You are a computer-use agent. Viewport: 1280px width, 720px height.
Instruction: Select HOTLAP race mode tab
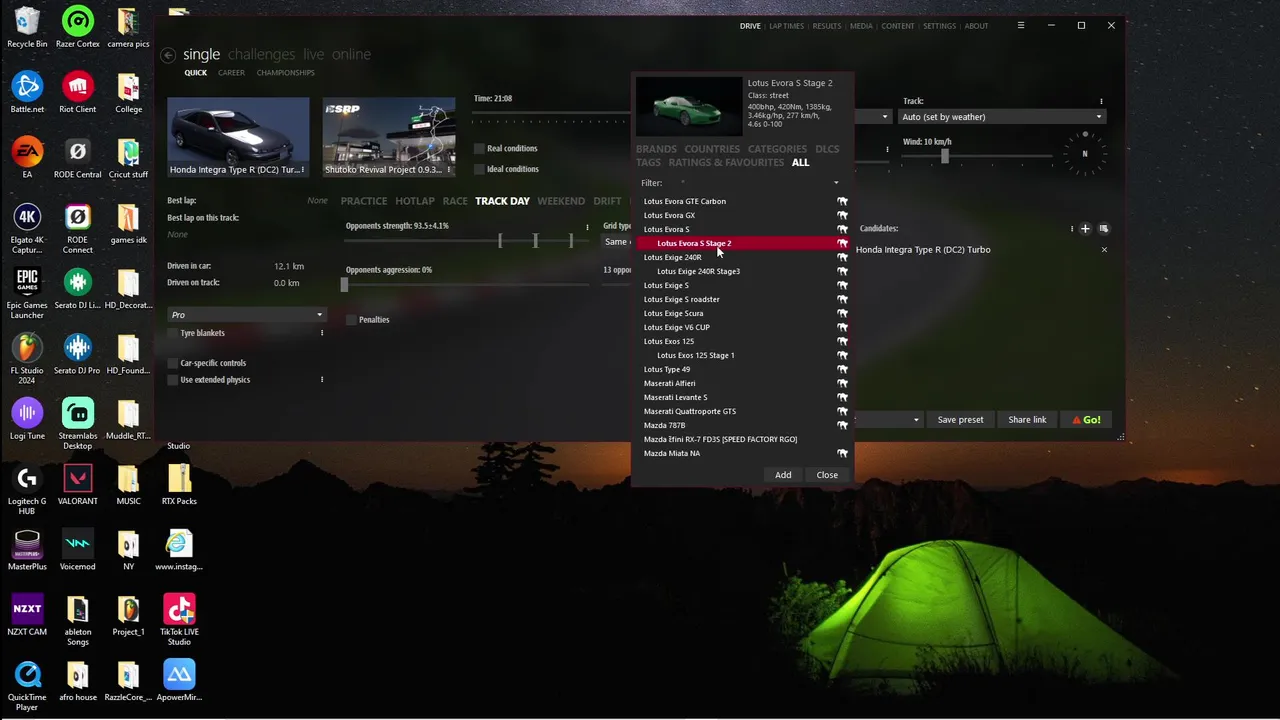[x=415, y=201]
